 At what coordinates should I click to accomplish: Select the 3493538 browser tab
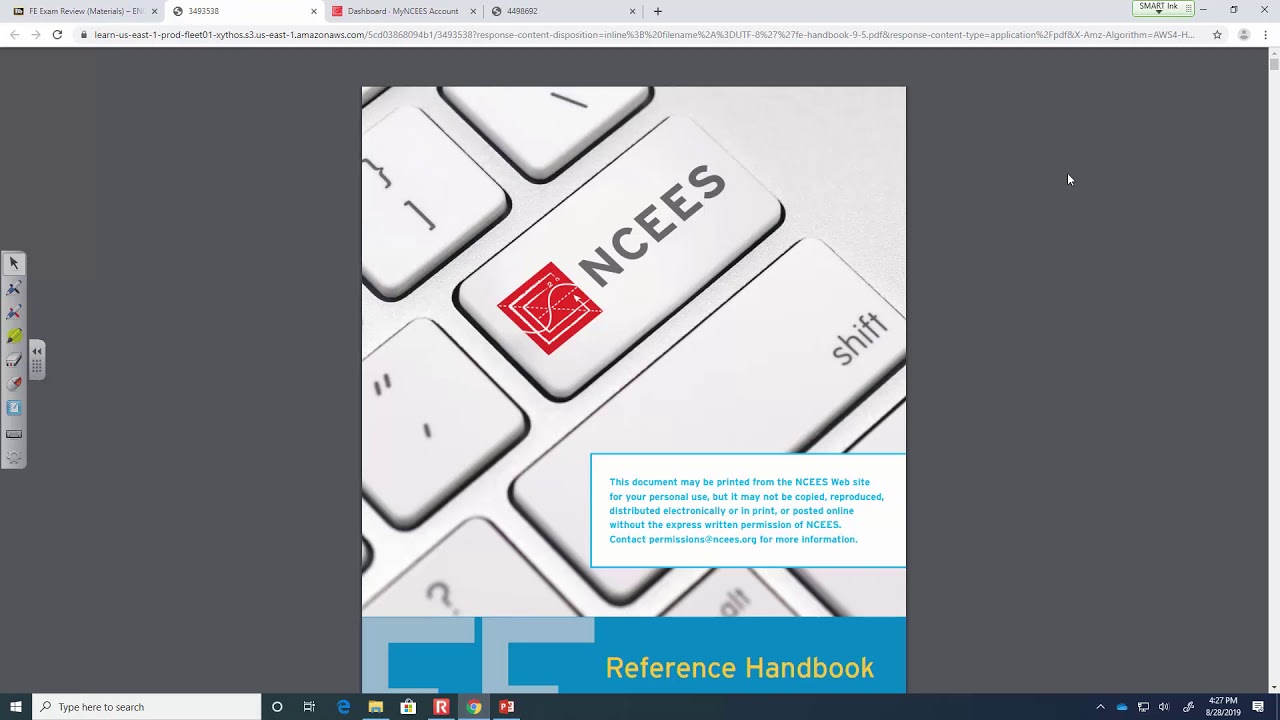point(243,11)
